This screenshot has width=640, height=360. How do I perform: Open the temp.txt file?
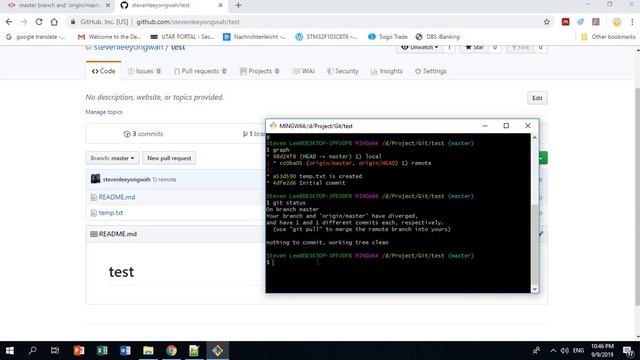point(111,213)
